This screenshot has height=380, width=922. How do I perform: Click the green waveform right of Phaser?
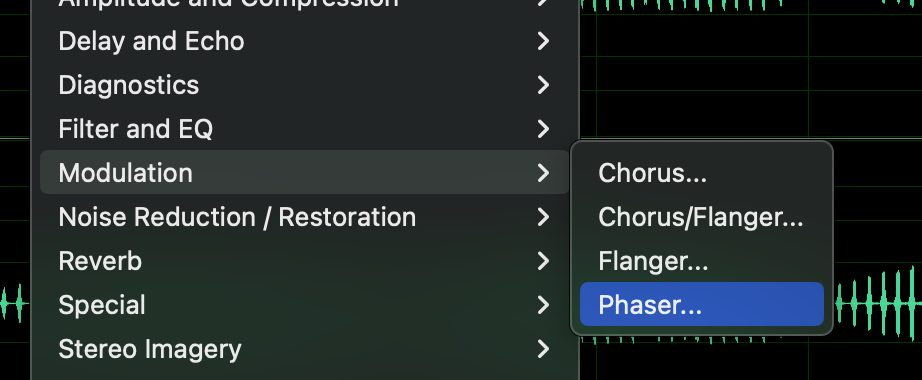point(877,303)
